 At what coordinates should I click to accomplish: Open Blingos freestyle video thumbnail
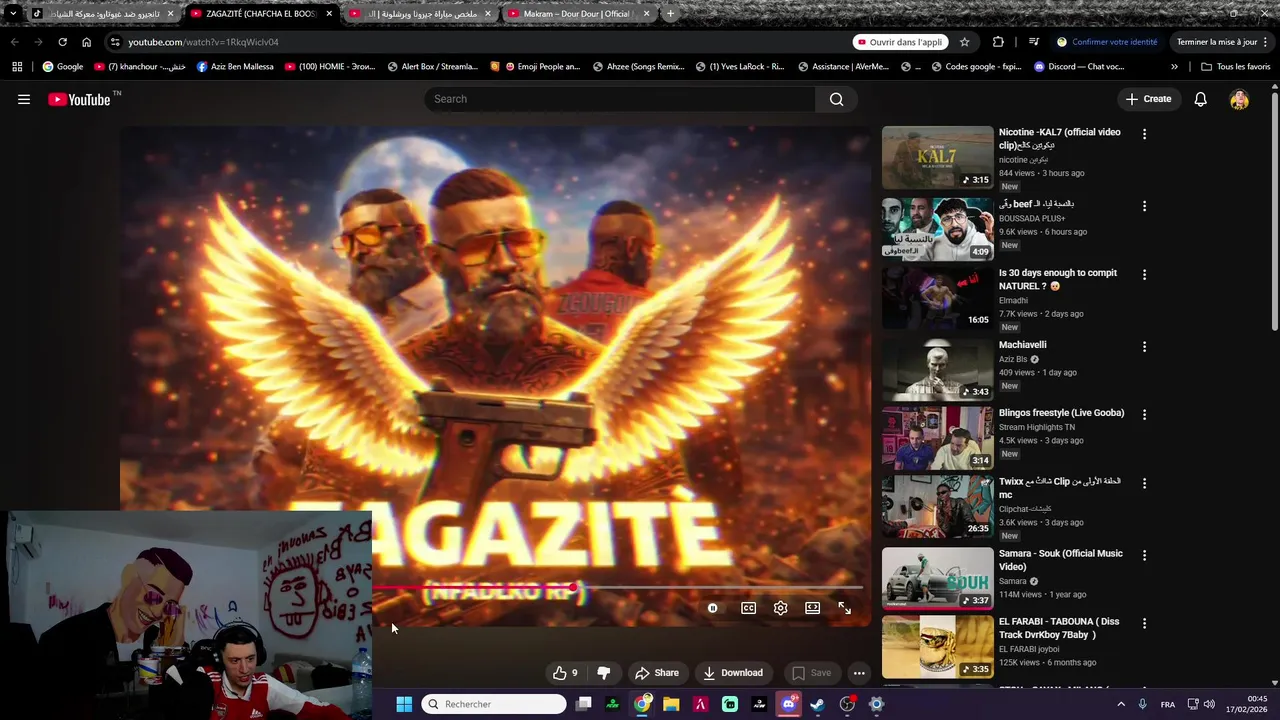click(x=937, y=438)
